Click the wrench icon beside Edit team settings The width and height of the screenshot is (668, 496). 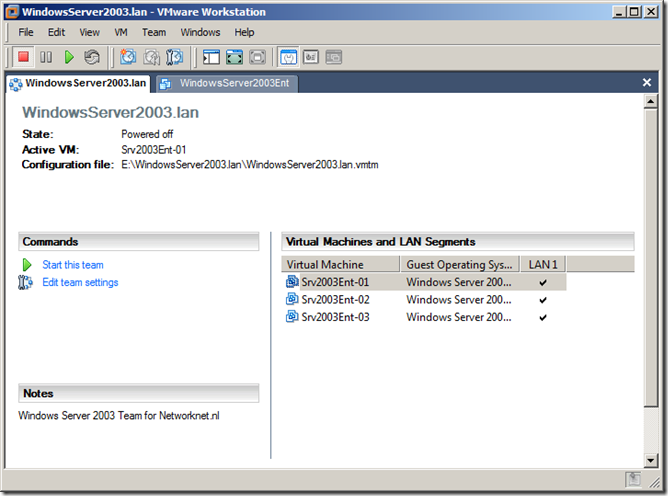point(25,282)
